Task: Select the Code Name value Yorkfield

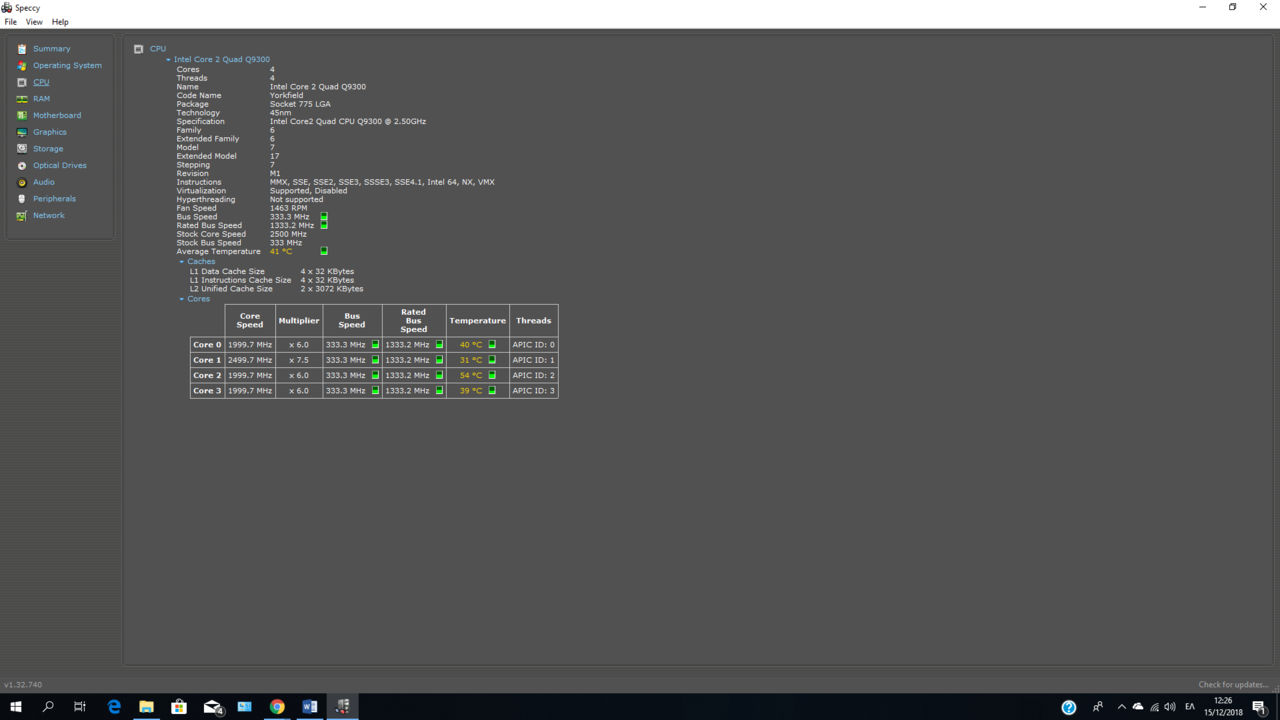Action: point(286,95)
